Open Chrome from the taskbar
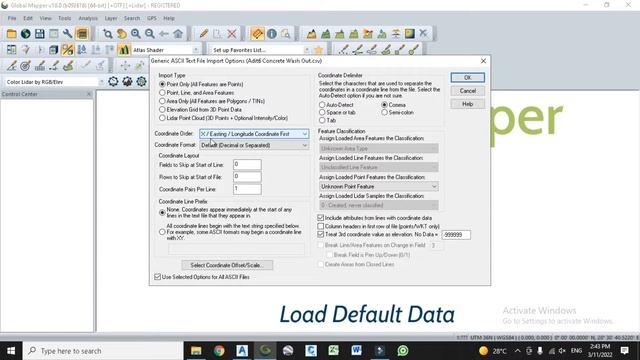 (x=219, y=351)
